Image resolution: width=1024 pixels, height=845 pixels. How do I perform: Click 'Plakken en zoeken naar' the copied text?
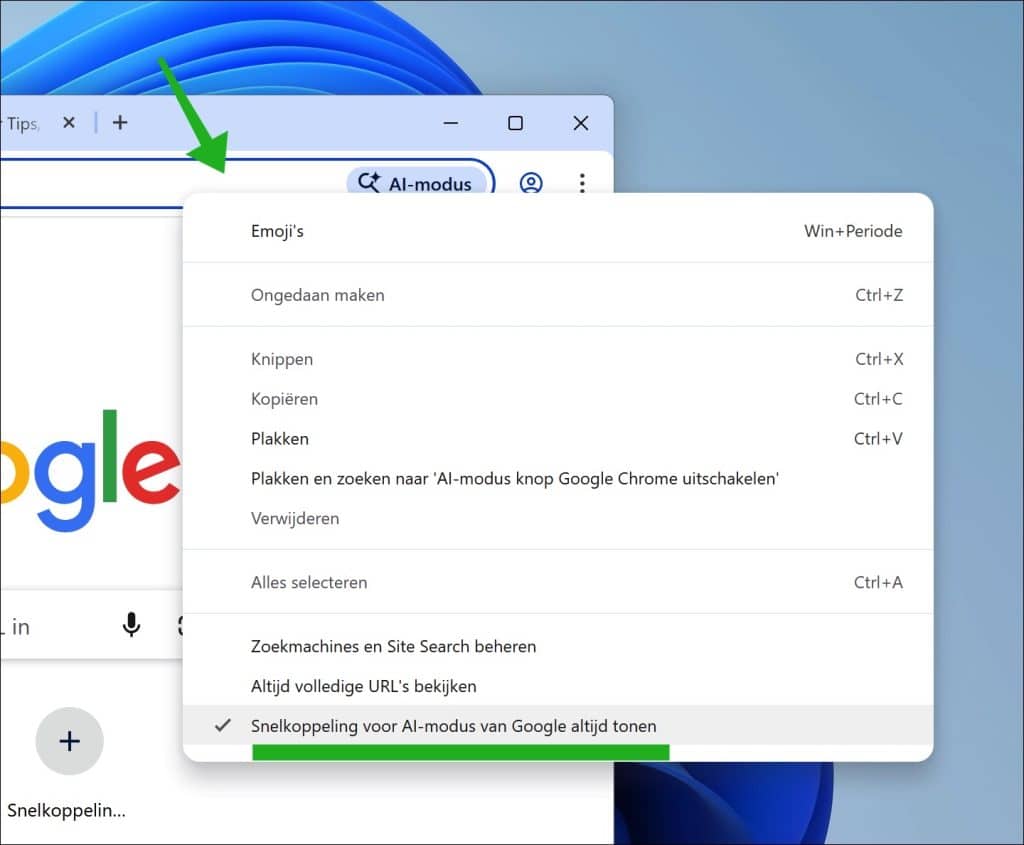515,478
